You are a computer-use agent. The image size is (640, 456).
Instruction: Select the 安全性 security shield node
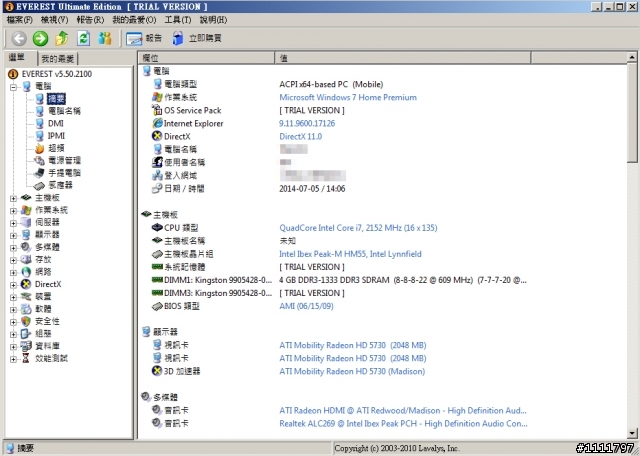[47, 321]
